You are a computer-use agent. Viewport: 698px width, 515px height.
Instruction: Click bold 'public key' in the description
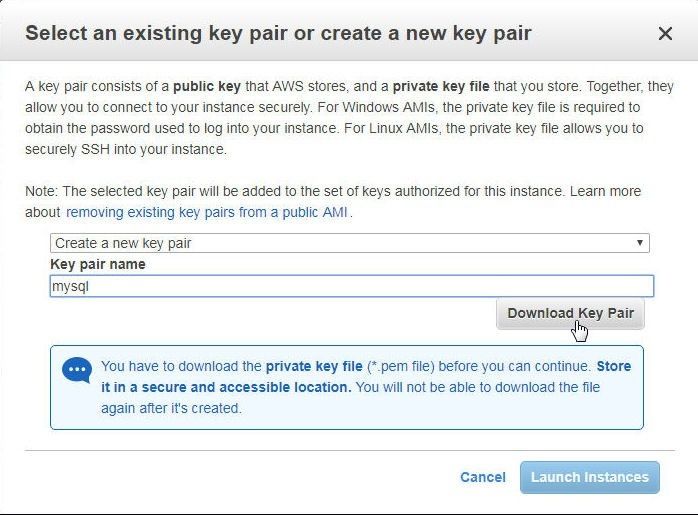pyautogui.click(x=207, y=86)
